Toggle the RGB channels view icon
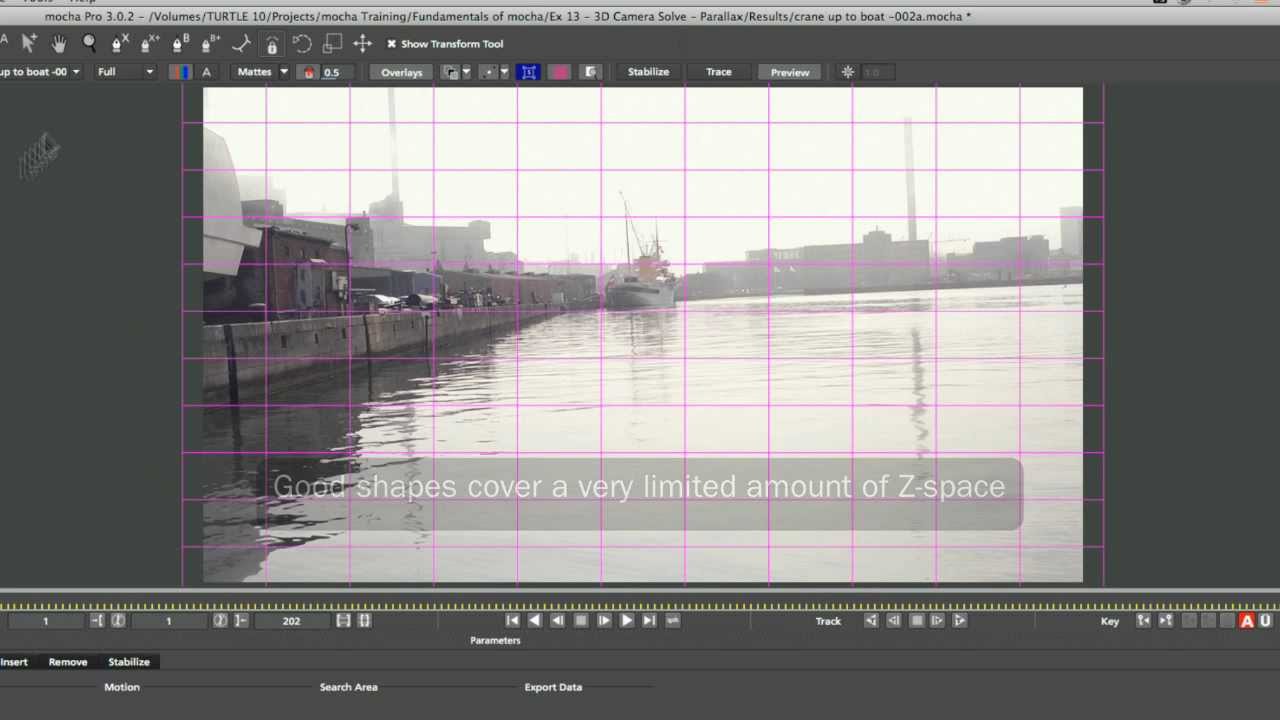This screenshot has width=1280, height=720. [x=180, y=72]
